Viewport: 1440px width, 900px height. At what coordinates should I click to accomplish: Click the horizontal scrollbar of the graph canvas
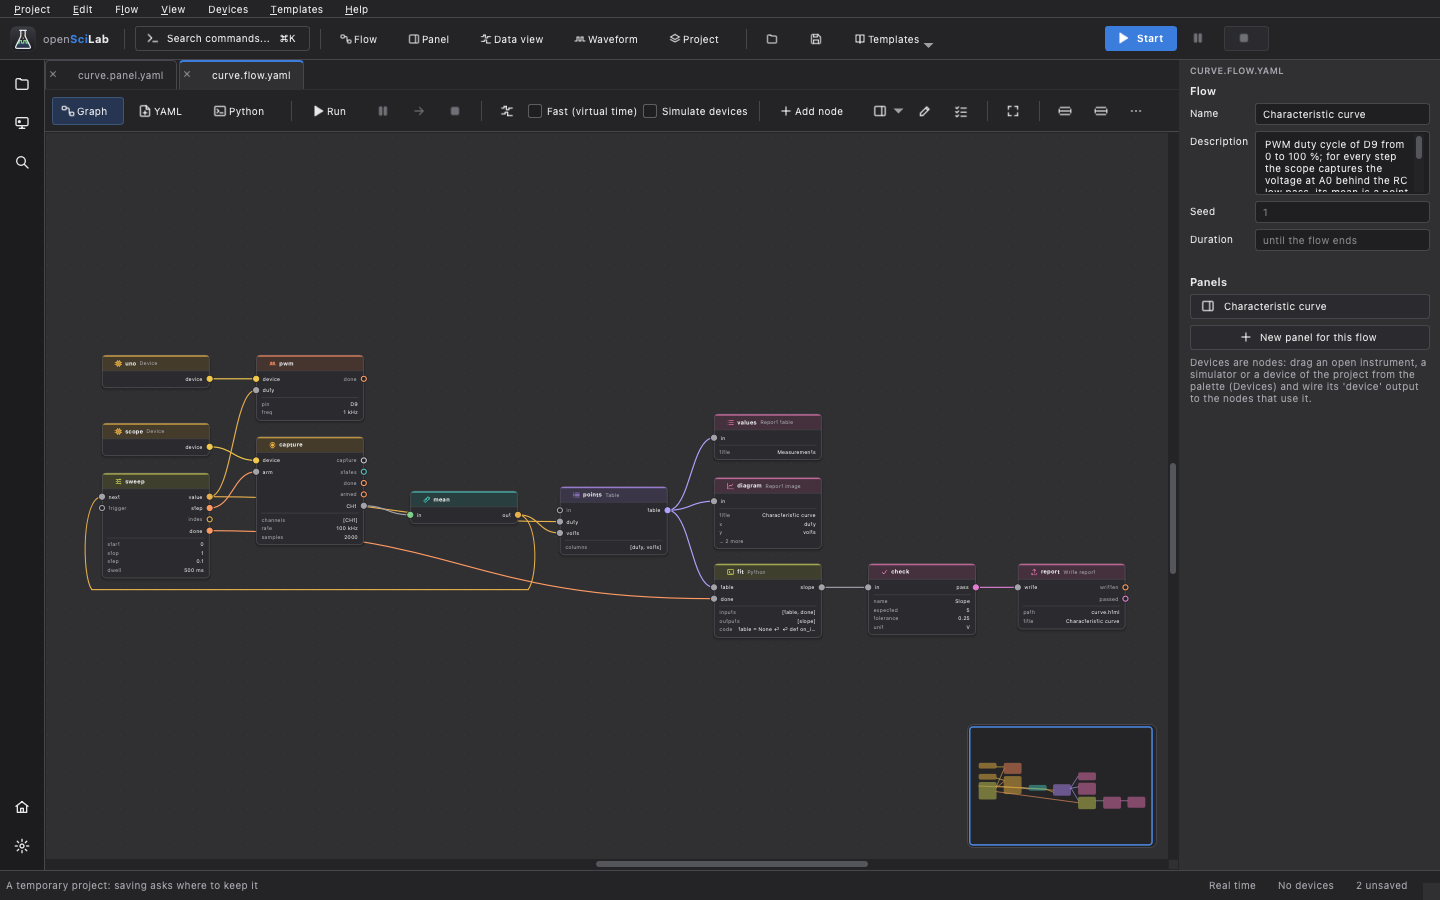click(732, 864)
